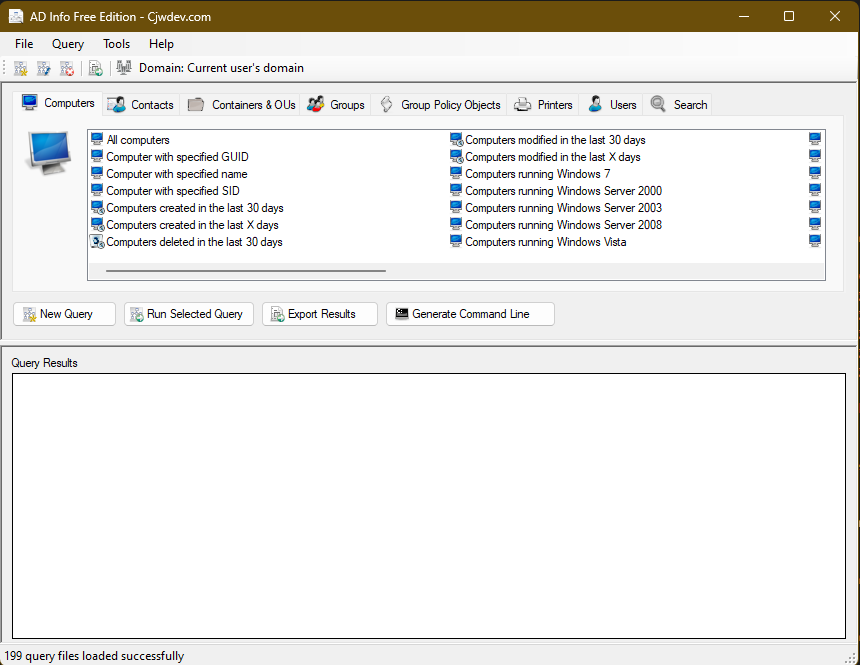Click the toolbar drag grip handle

[x=4, y=68]
